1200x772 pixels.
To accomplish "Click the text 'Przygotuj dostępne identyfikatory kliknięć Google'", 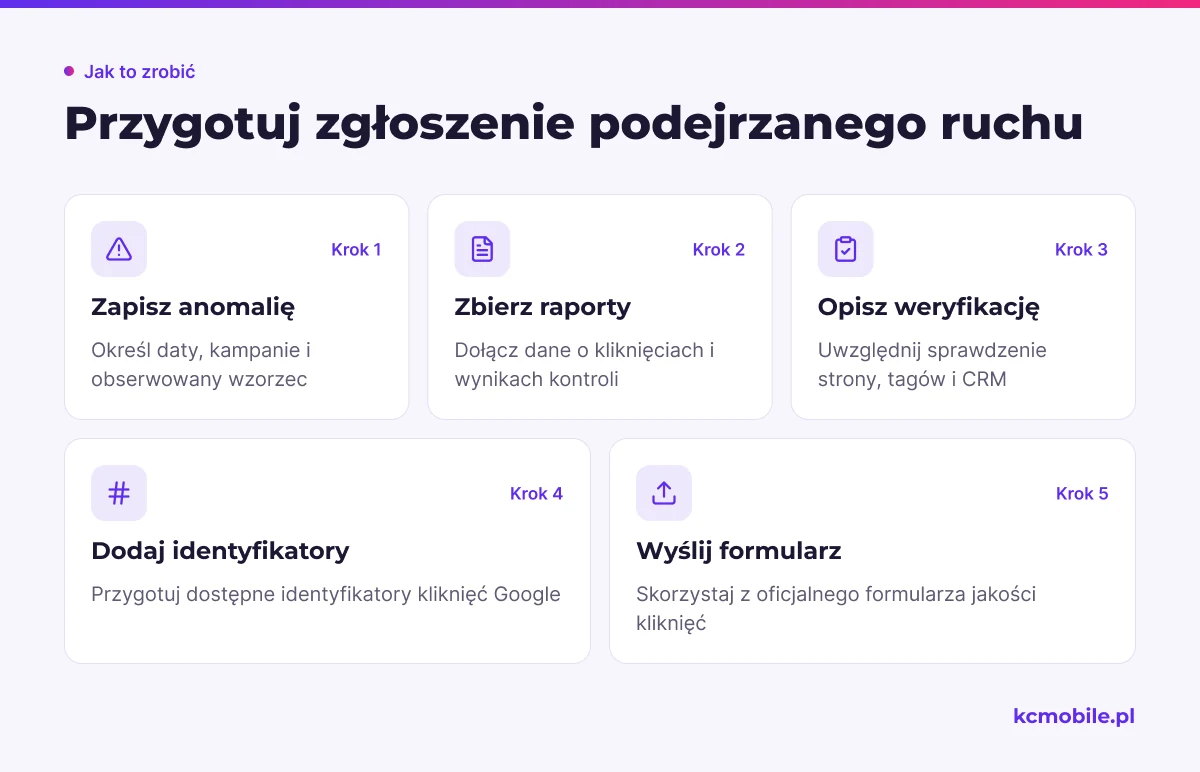I will (x=326, y=595).
